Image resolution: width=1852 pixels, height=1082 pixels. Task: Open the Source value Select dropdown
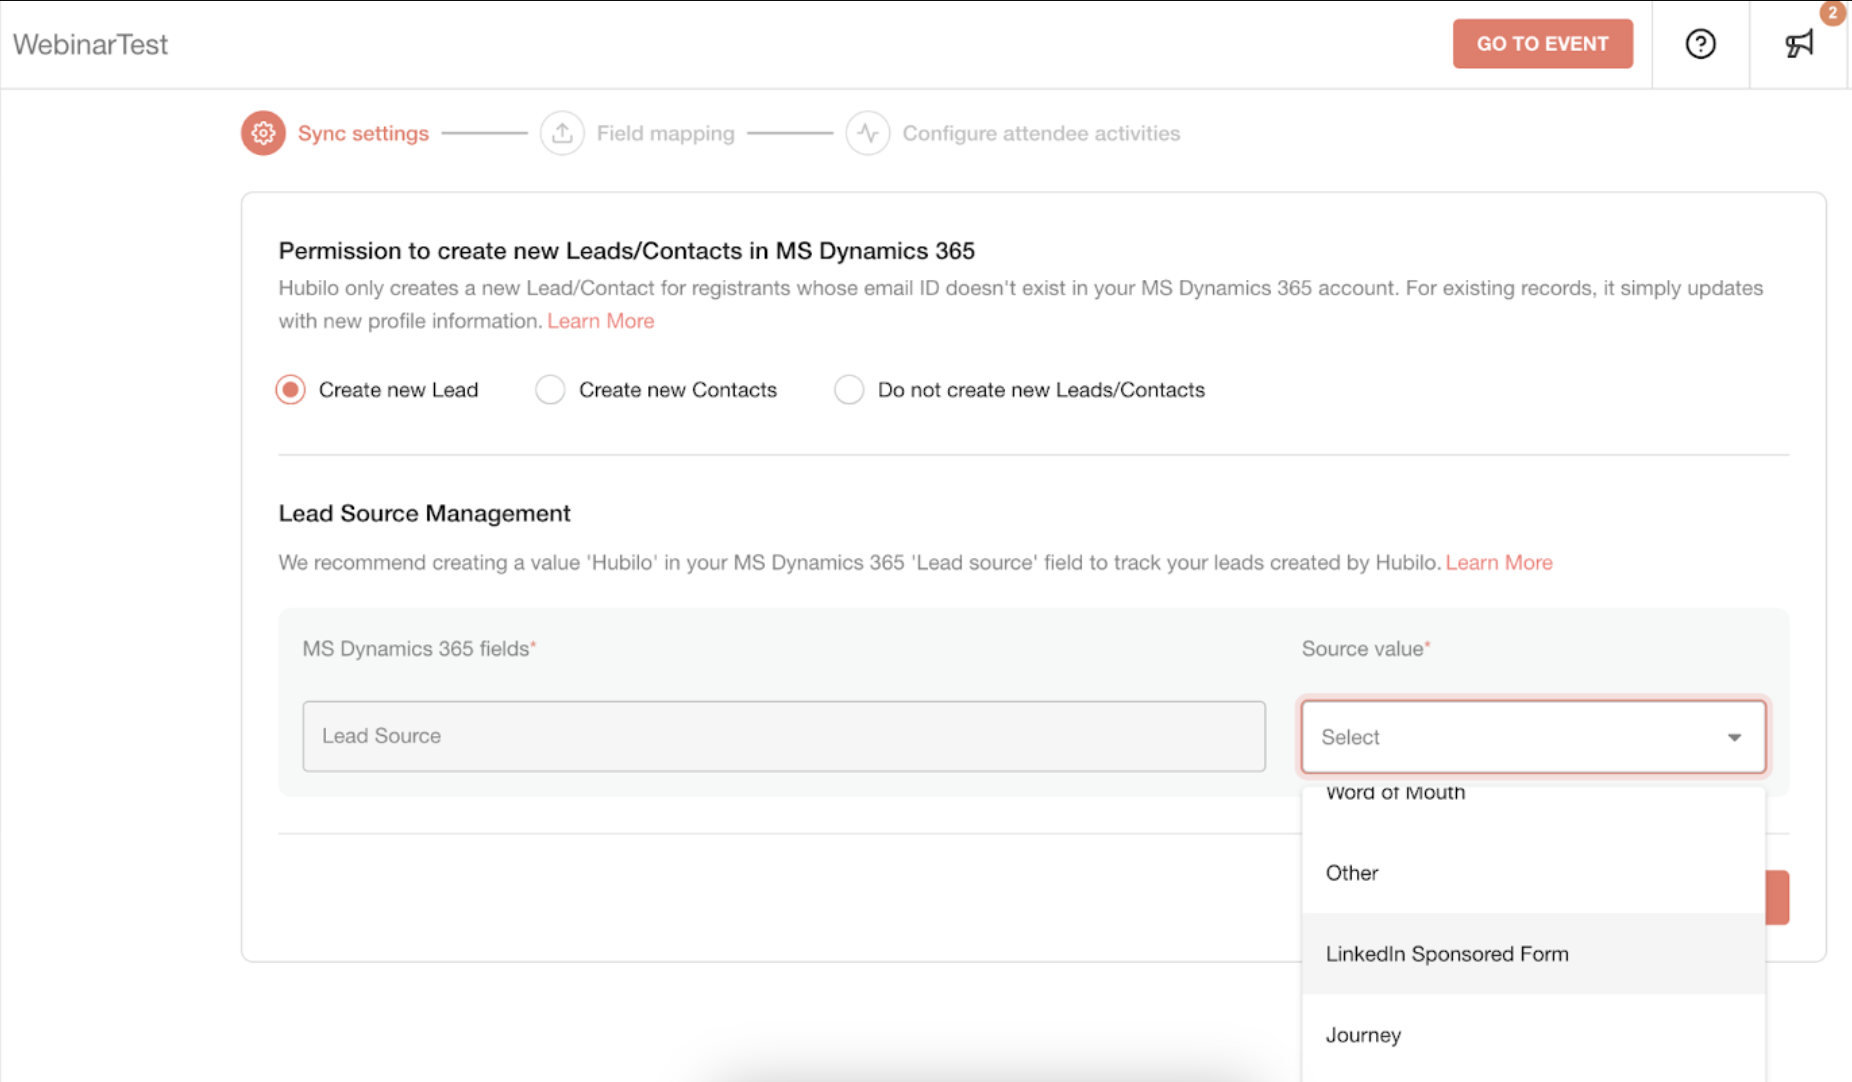point(1533,737)
